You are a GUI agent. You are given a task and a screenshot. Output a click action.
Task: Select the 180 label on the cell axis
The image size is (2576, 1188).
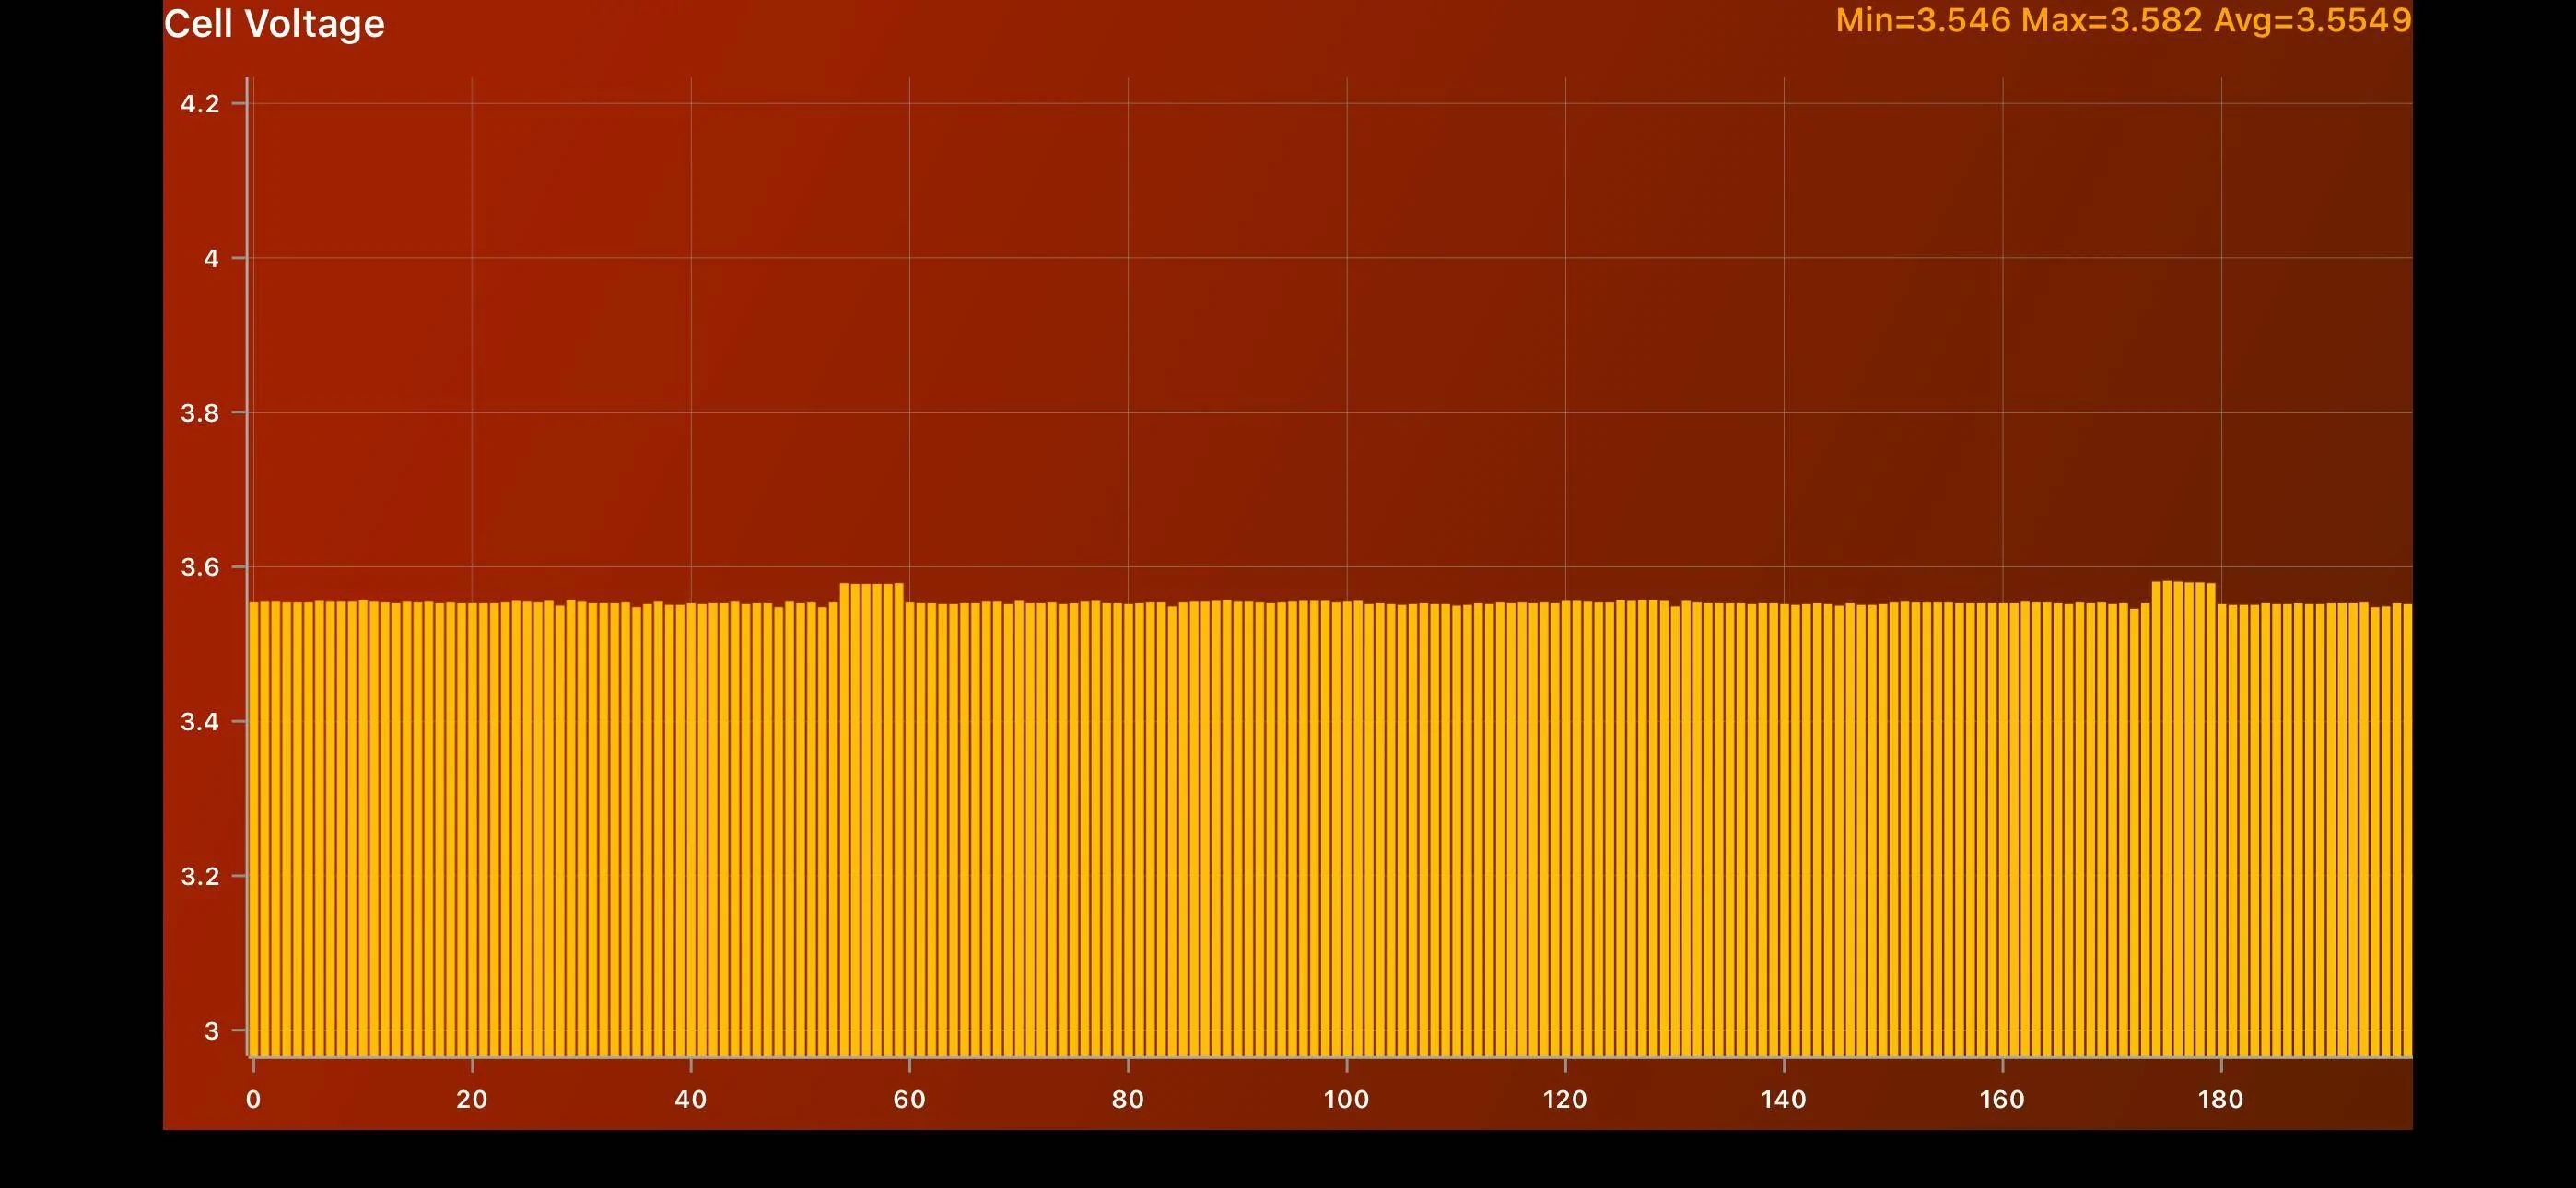pos(2221,1099)
